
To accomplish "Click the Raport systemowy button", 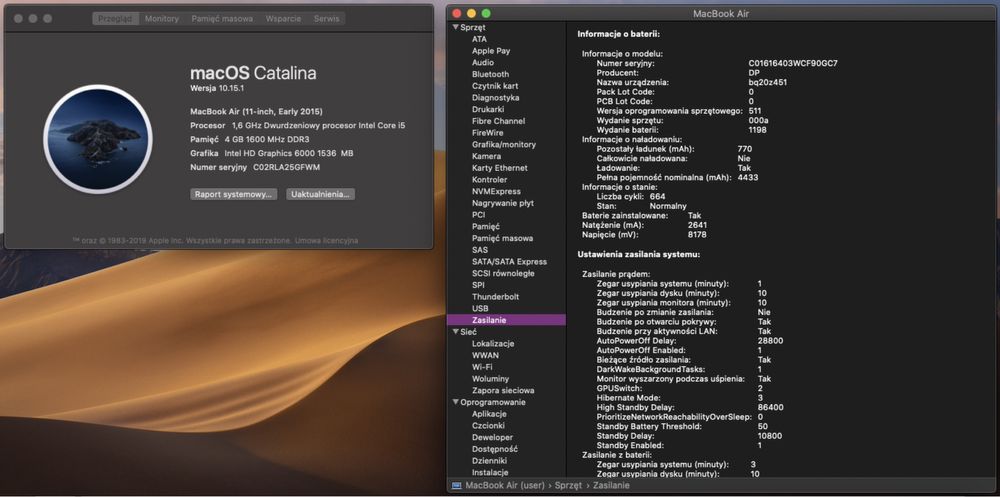I will click(233, 194).
